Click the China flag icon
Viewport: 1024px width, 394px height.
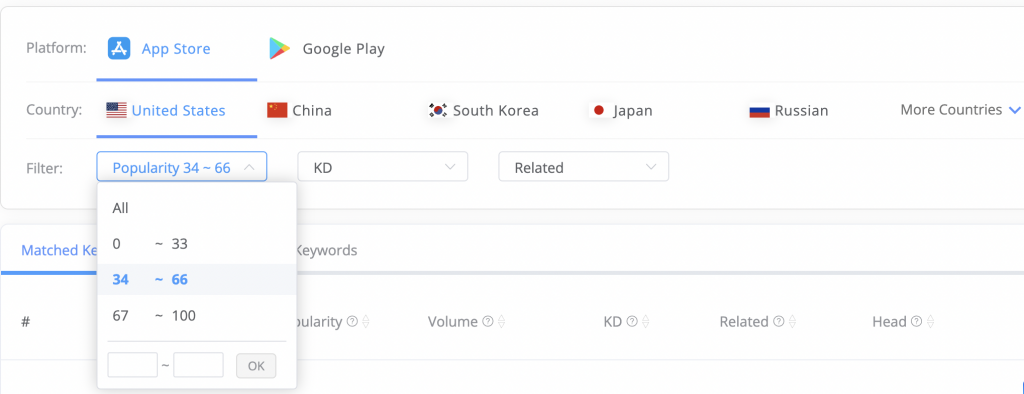click(277, 110)
